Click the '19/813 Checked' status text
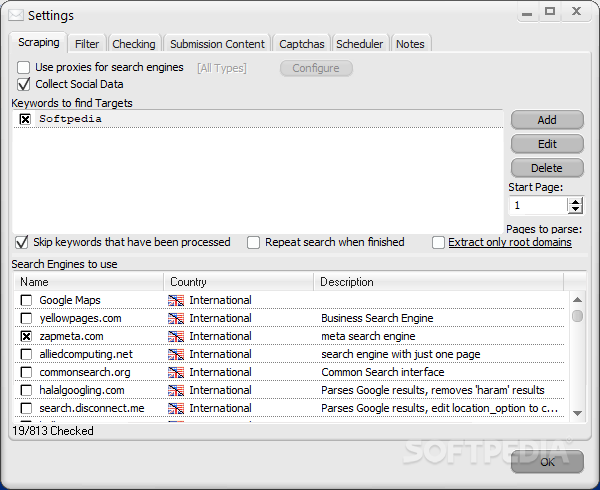 (x=53, y=431)
